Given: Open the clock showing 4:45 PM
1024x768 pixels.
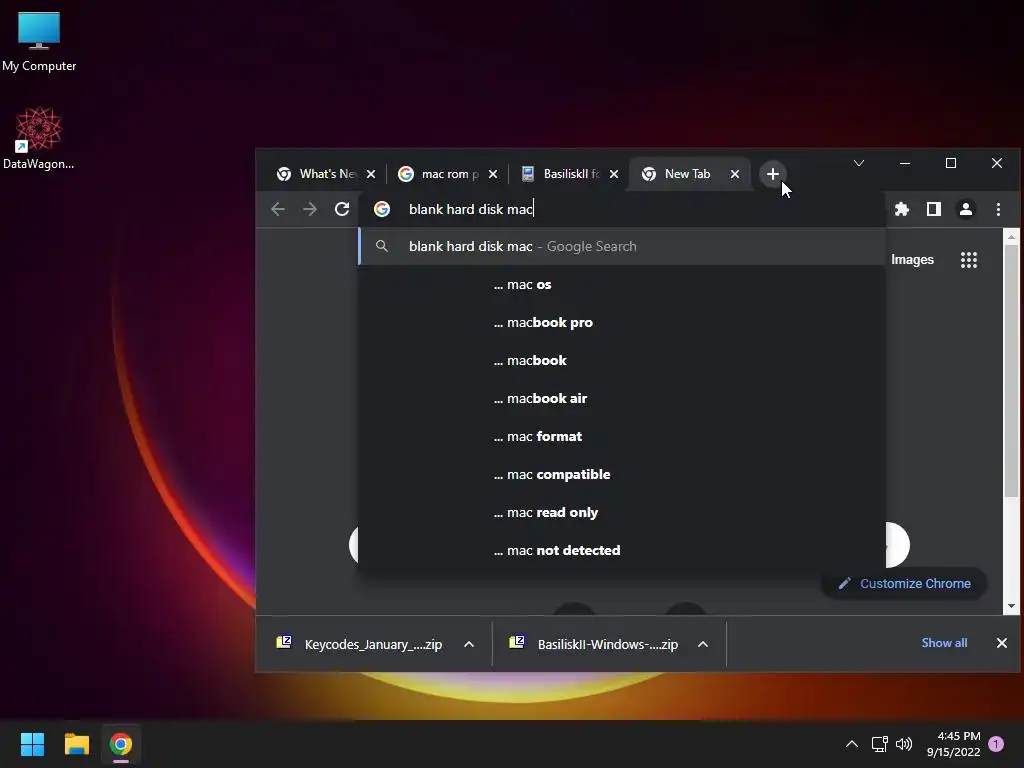Looking at the screenshot, I should [x=953, y=744].
